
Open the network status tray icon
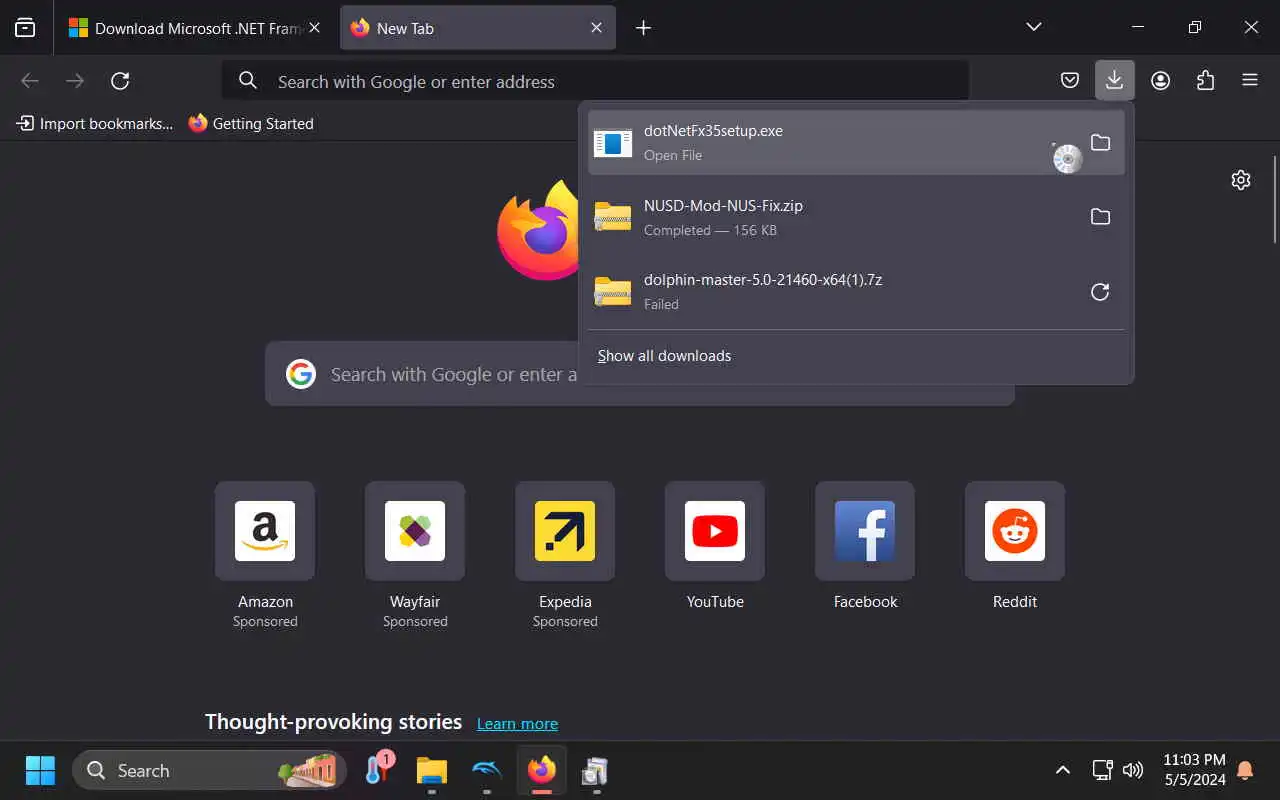[x=1102, y=770]
